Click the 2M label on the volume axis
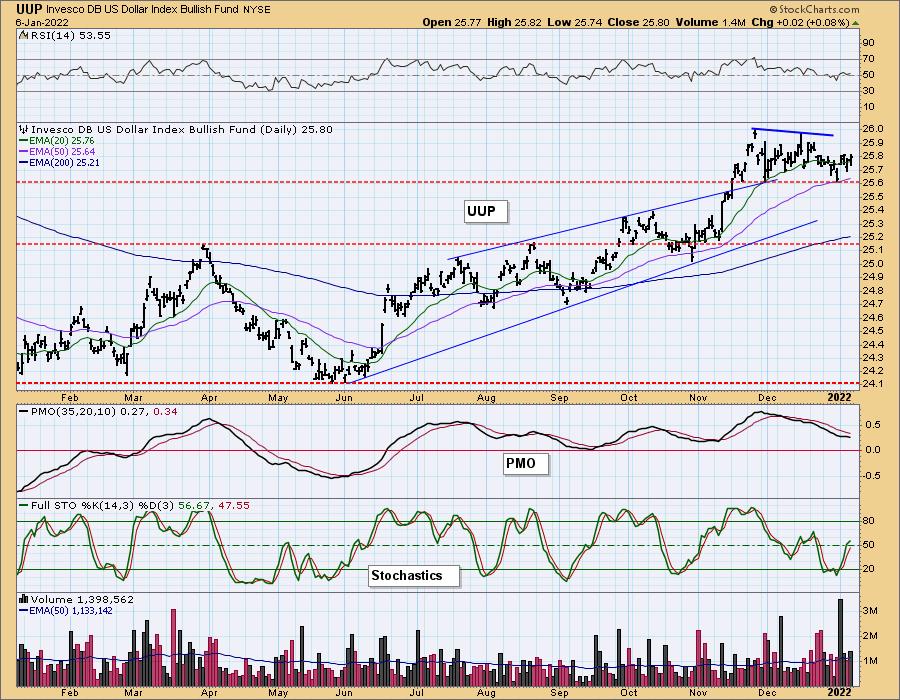The image size is (900, 700). click(870, 636)
